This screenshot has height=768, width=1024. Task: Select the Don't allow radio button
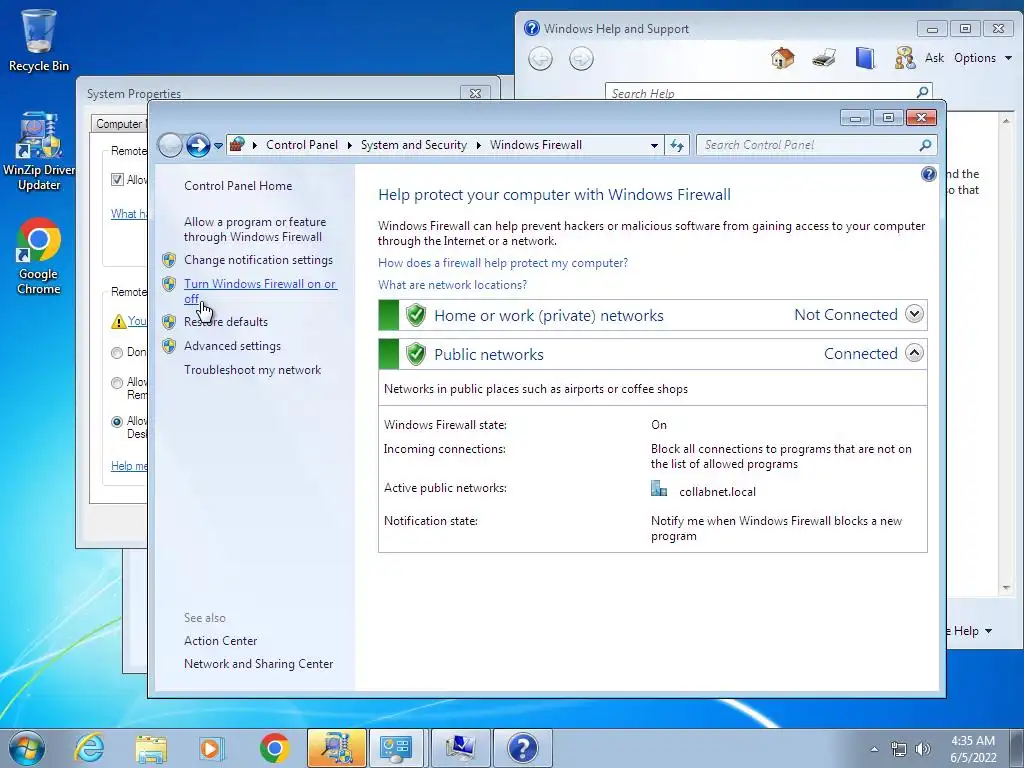tap(117, 353)
